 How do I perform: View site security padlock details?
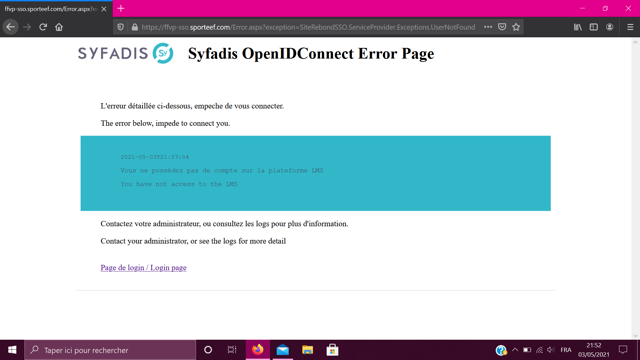[x=135, y=27]
